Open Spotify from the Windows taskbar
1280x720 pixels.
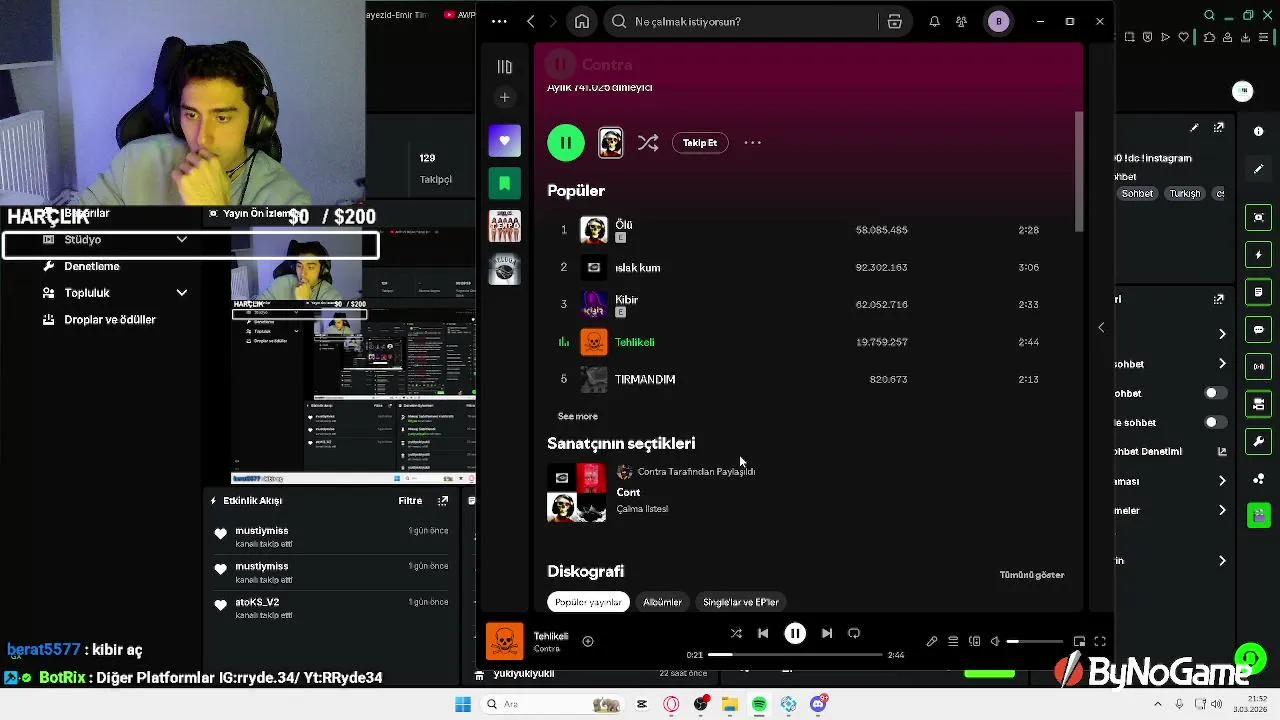[759, 704]
